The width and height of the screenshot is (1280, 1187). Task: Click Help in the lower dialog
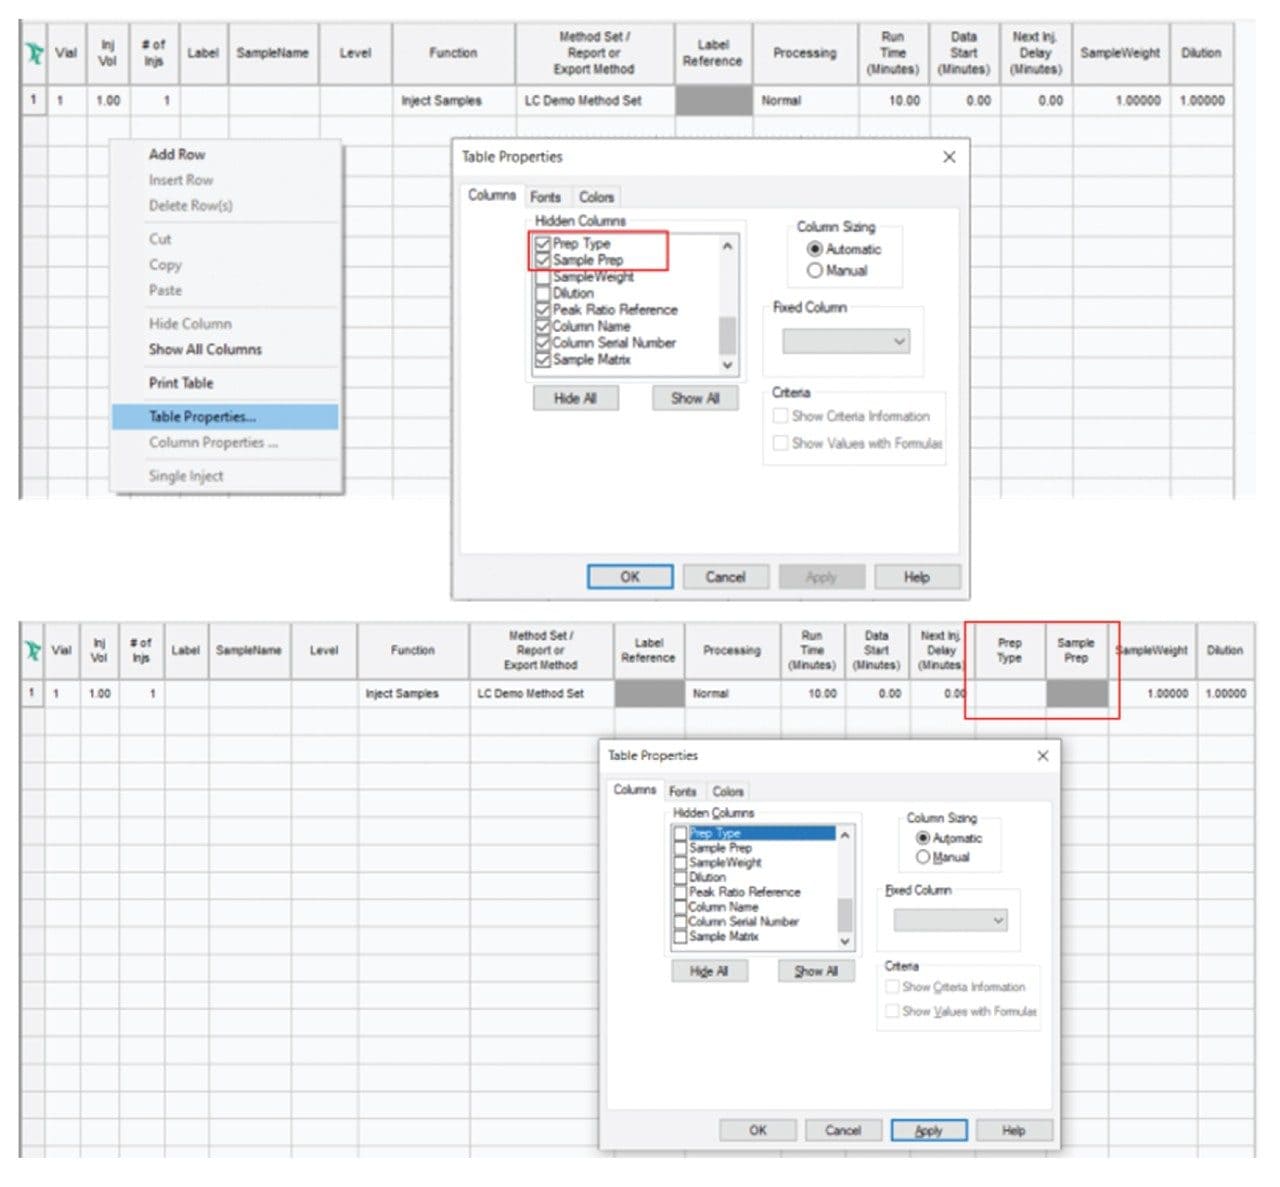click(1014, 1130)
